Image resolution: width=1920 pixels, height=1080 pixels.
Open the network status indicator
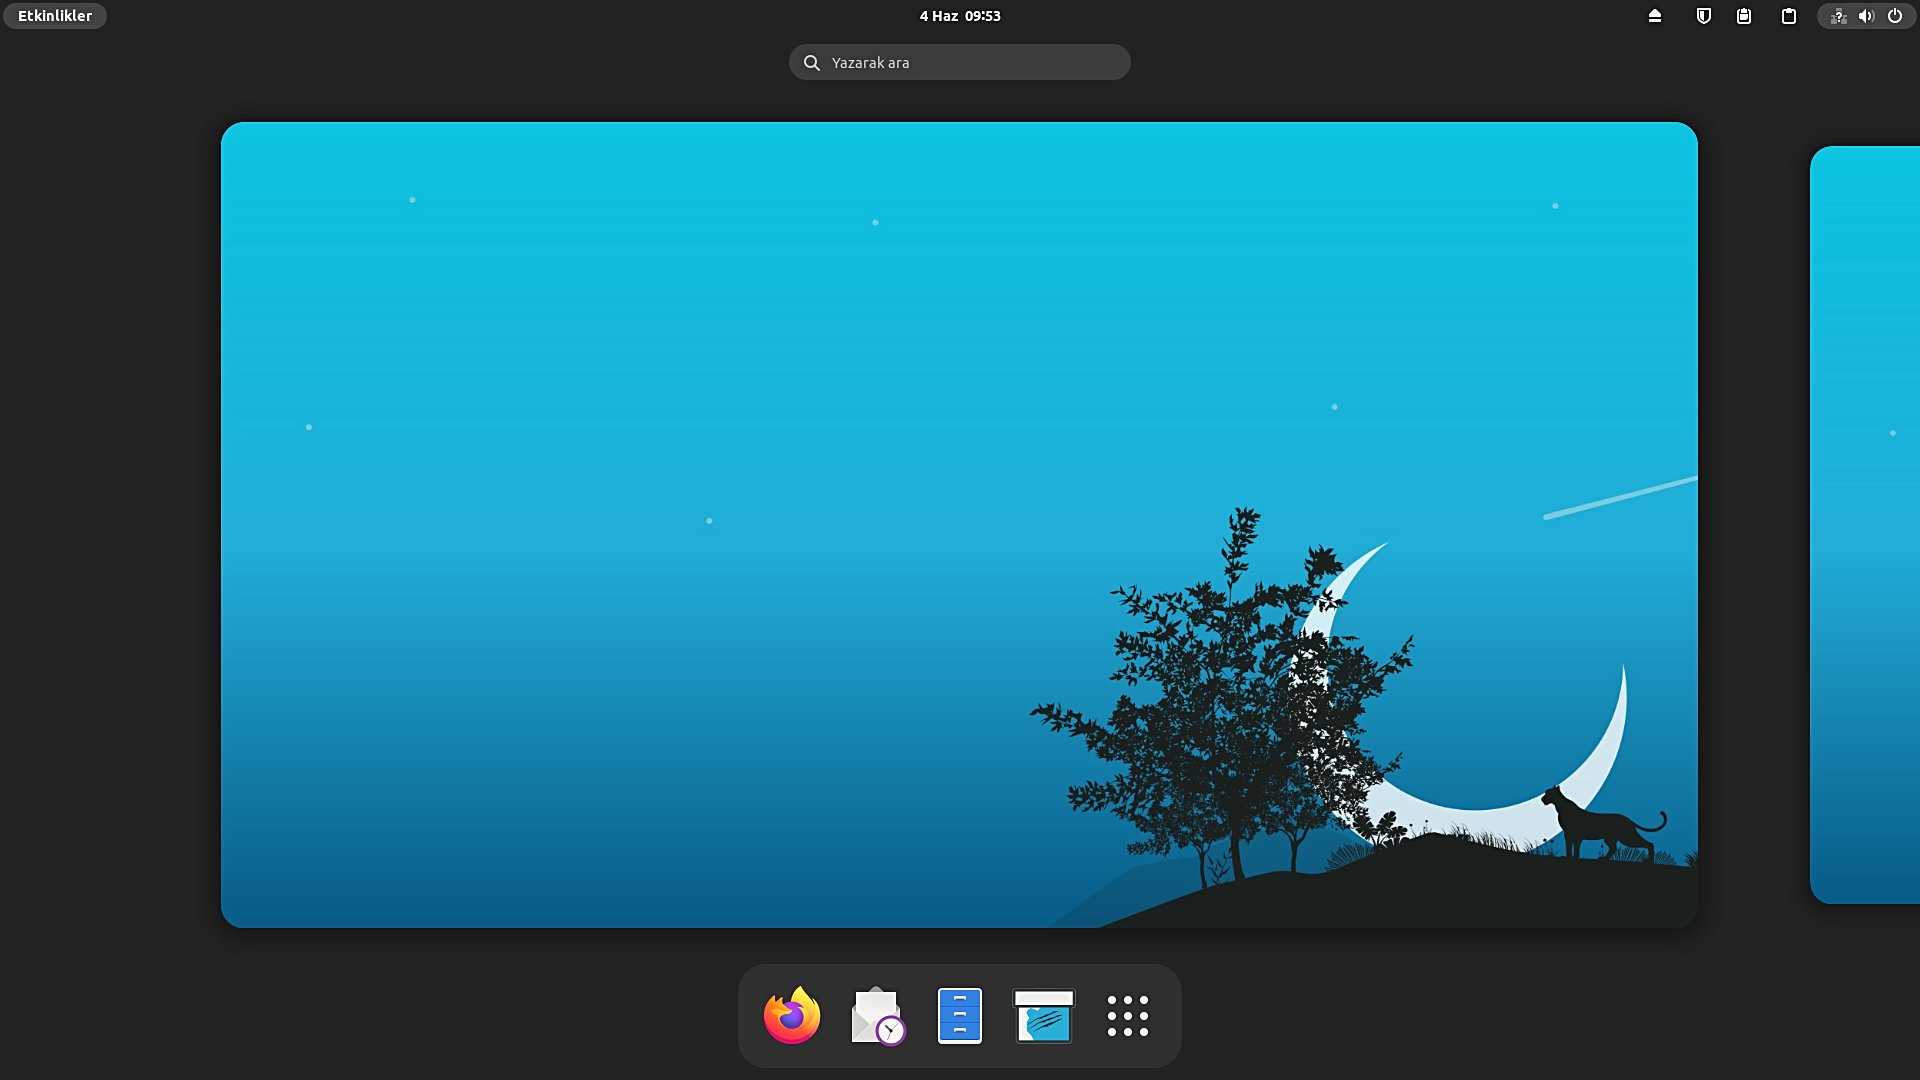click(1837, 16)
